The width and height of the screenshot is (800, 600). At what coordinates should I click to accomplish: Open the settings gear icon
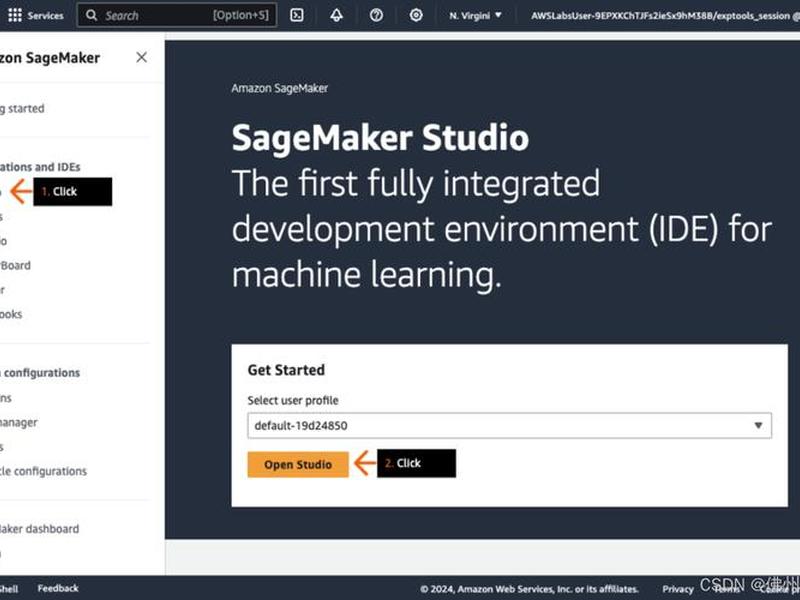coord(416,15)
